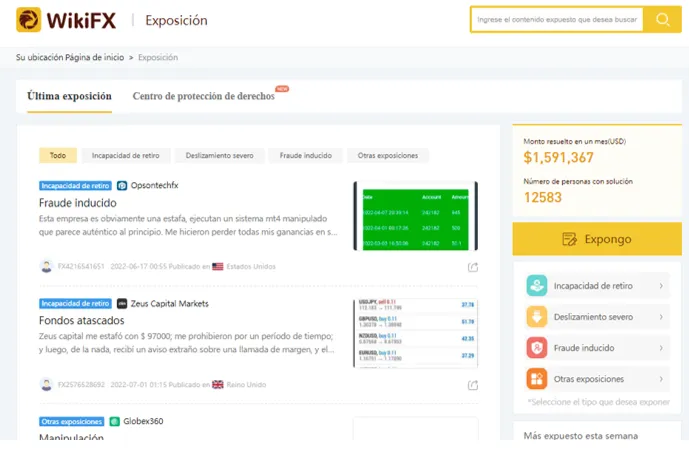Click the Opsontechfx broker logo icon

click(122, 185)
